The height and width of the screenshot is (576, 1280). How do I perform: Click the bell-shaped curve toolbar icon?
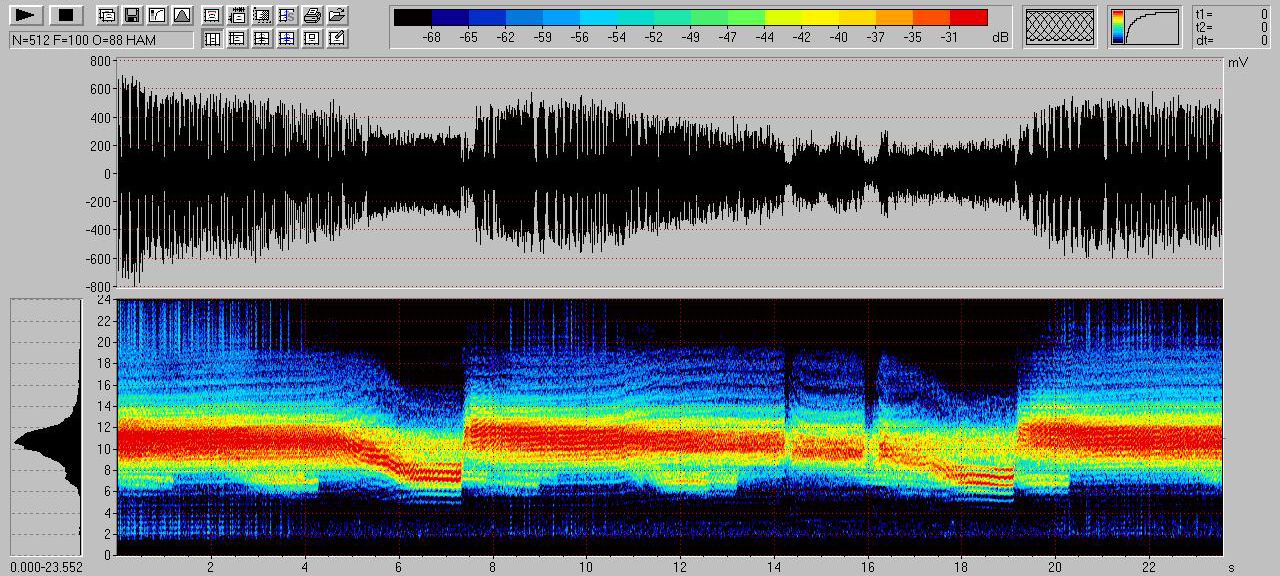click(x=181, y=15)
